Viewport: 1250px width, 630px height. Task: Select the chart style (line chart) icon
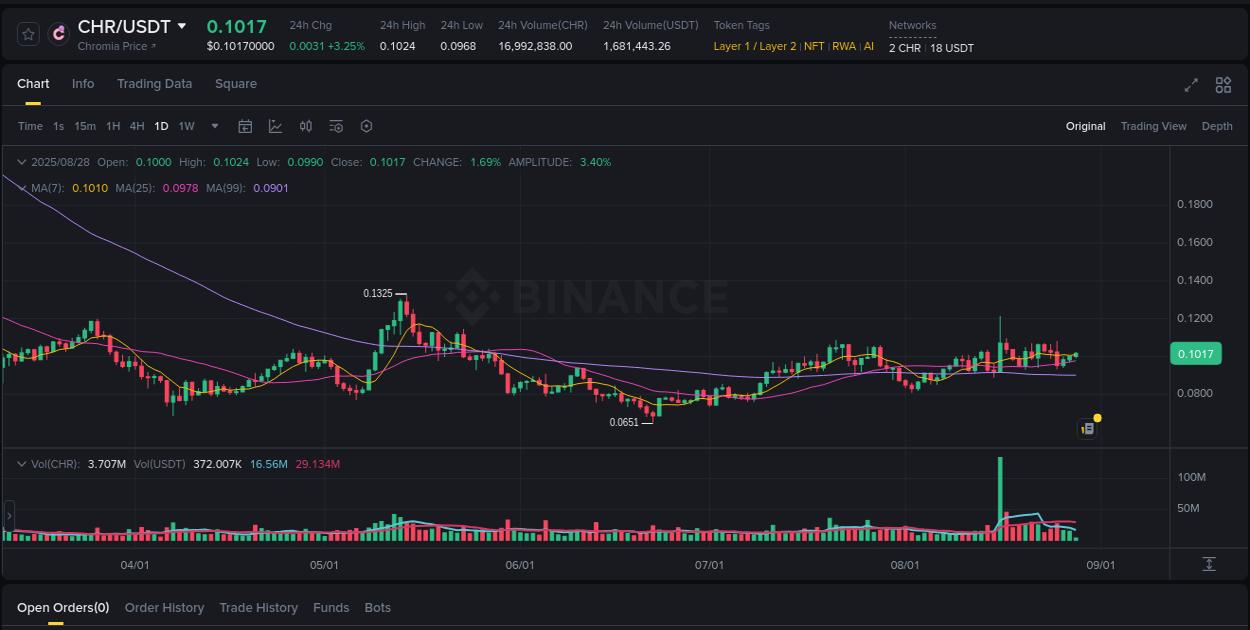tap(275, 126)
